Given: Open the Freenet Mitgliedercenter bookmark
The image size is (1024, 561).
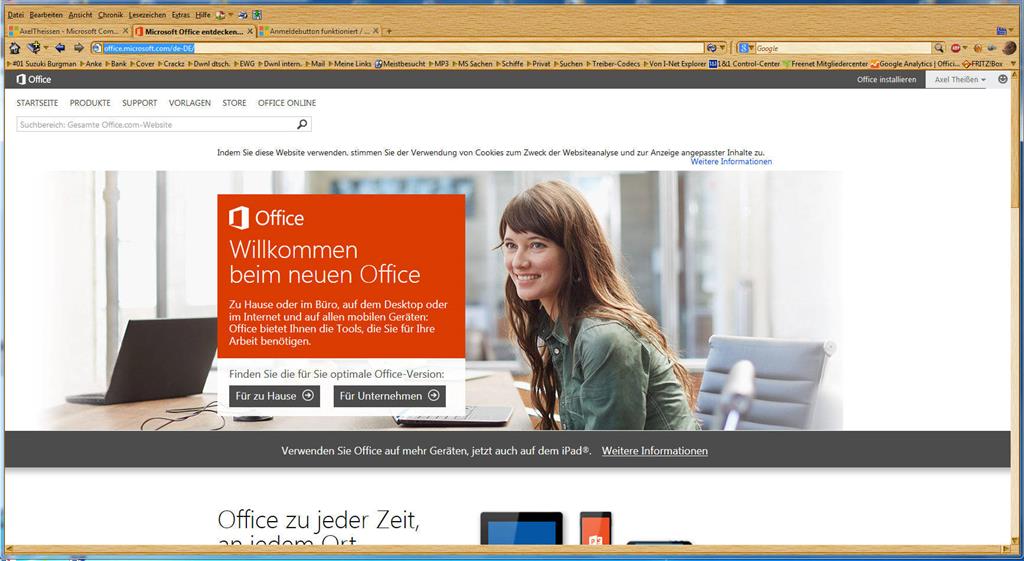Looking at the screenshot, I should pos(825,64).
